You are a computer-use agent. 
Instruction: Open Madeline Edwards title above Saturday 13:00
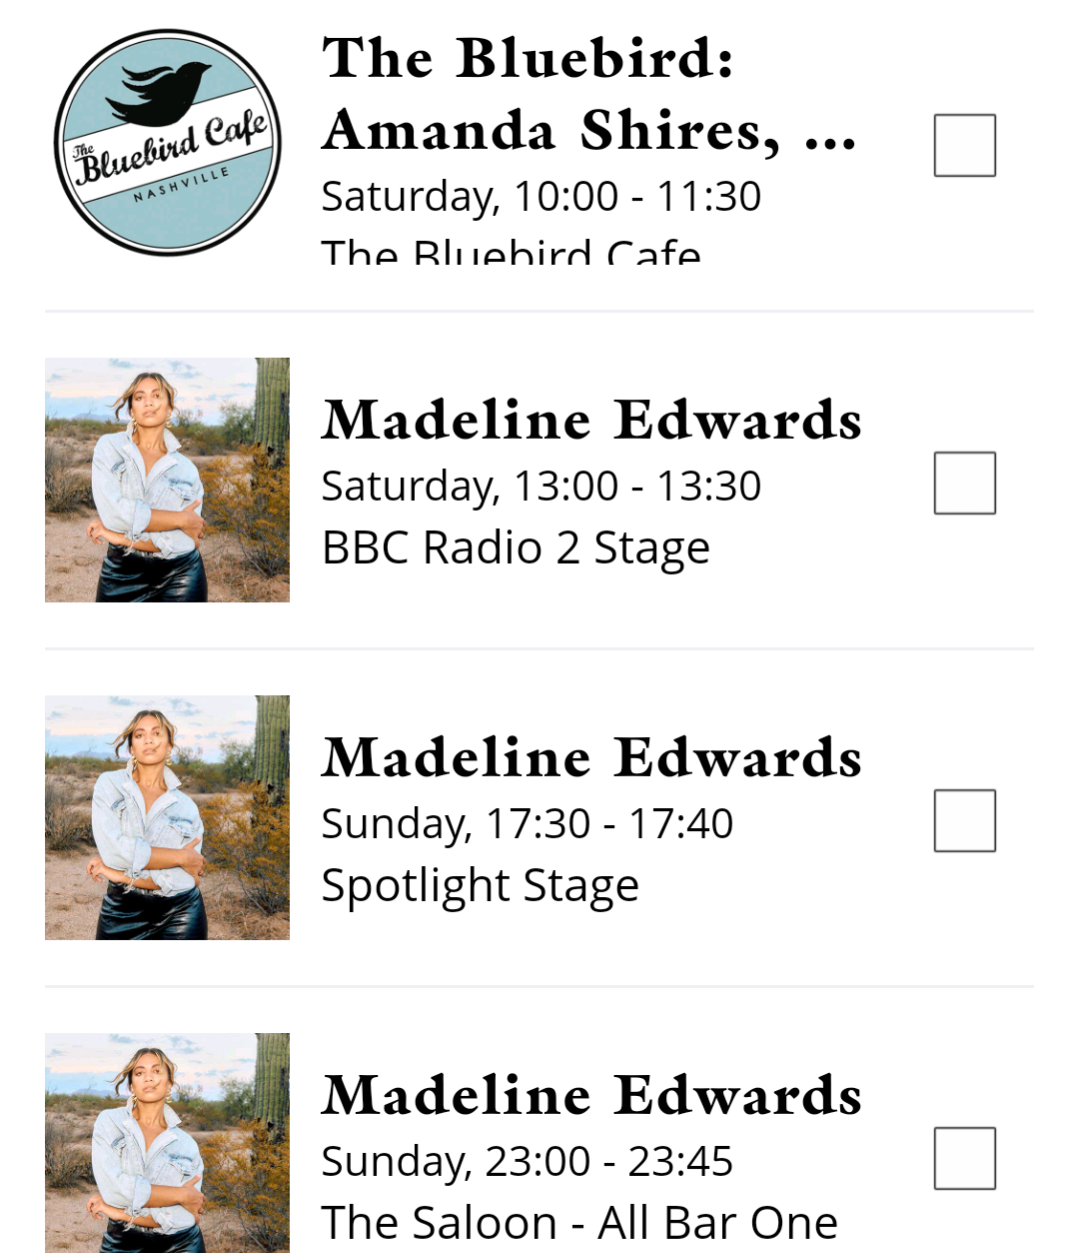pyautogui.click(x=591, y=420)
